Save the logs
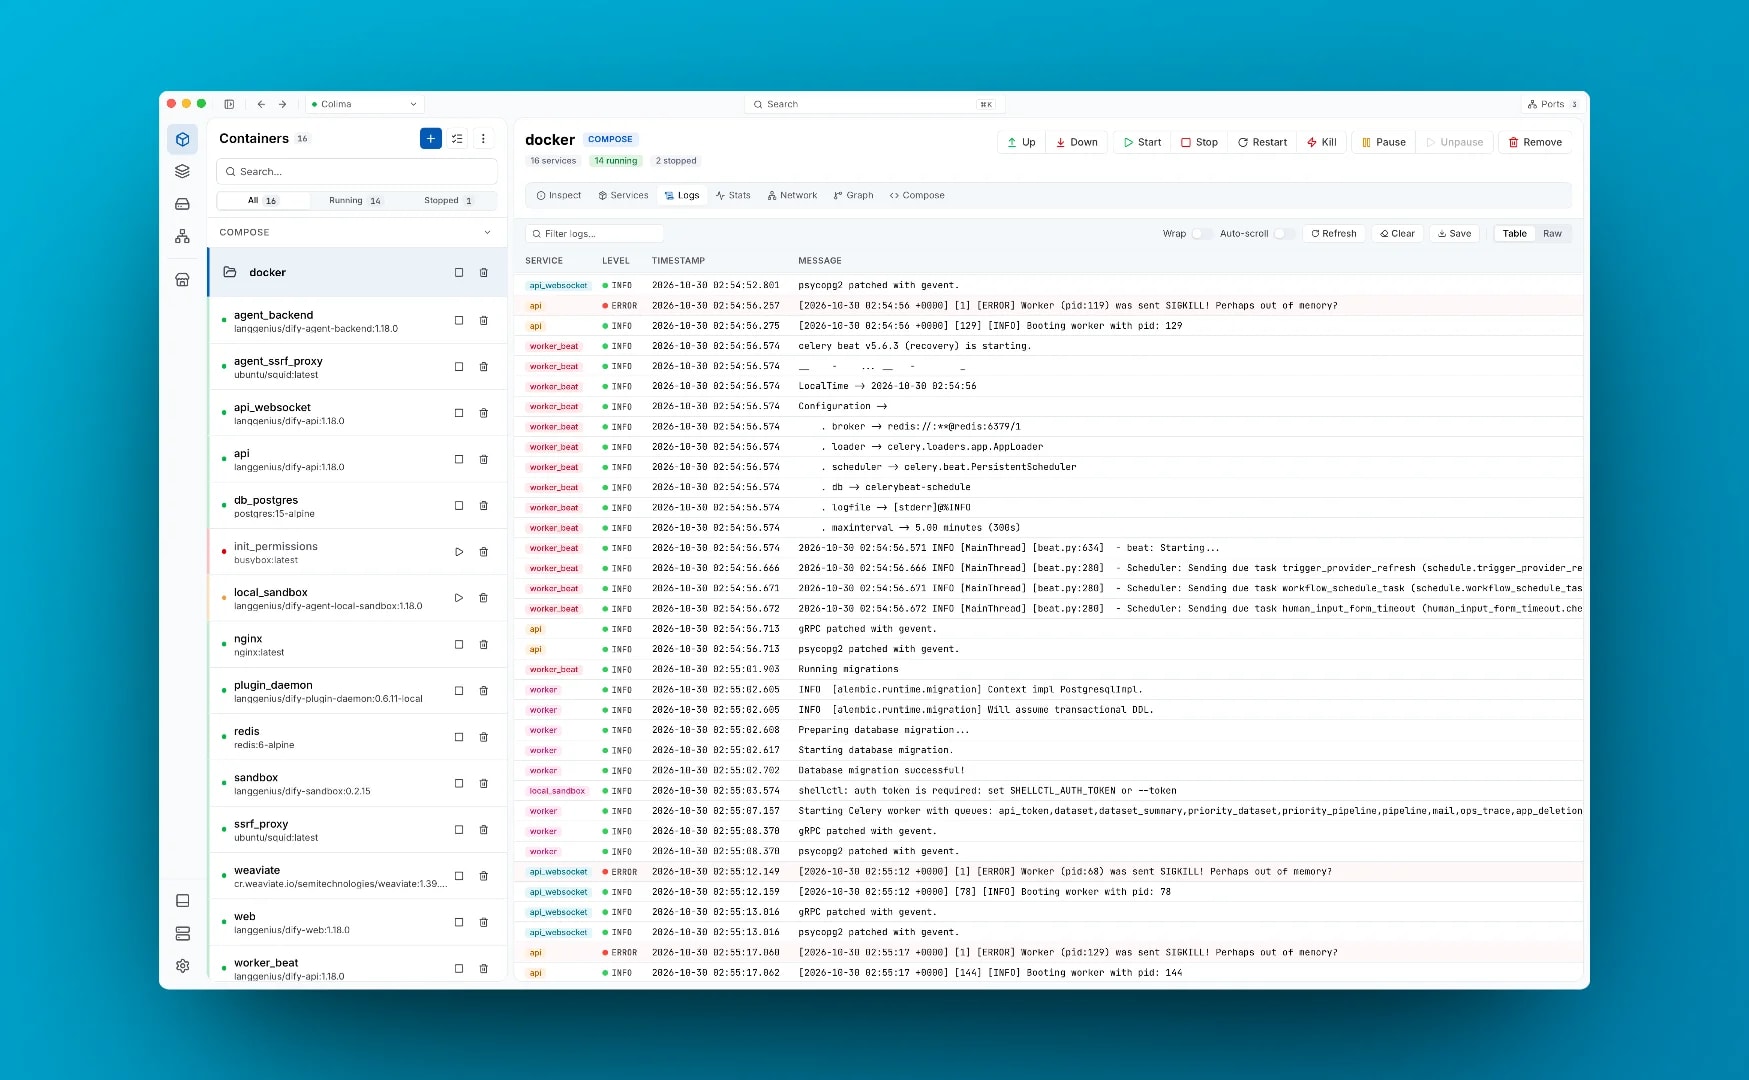This screenshot has height=1080, width=1749. click(x=1454, y=234)
